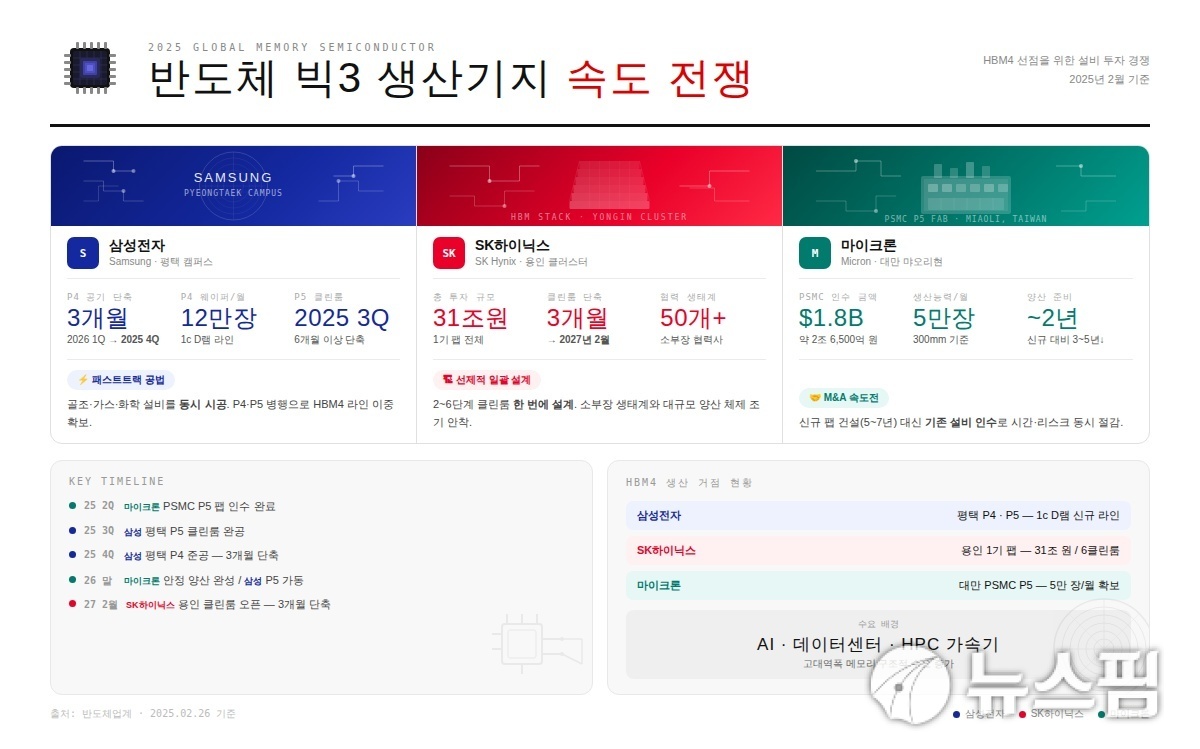Click the semiconductor chip logo icon
The width and height of the screenshot is (1200, 749).
[x=87, y=69]
